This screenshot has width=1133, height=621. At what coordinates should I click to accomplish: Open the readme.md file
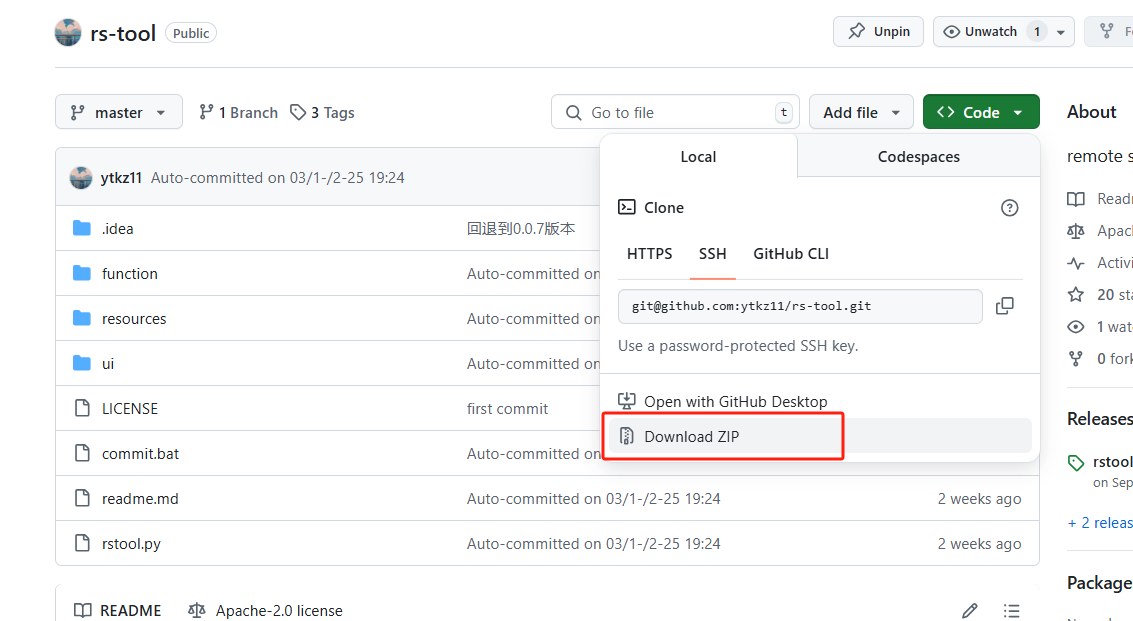point(140,499)
